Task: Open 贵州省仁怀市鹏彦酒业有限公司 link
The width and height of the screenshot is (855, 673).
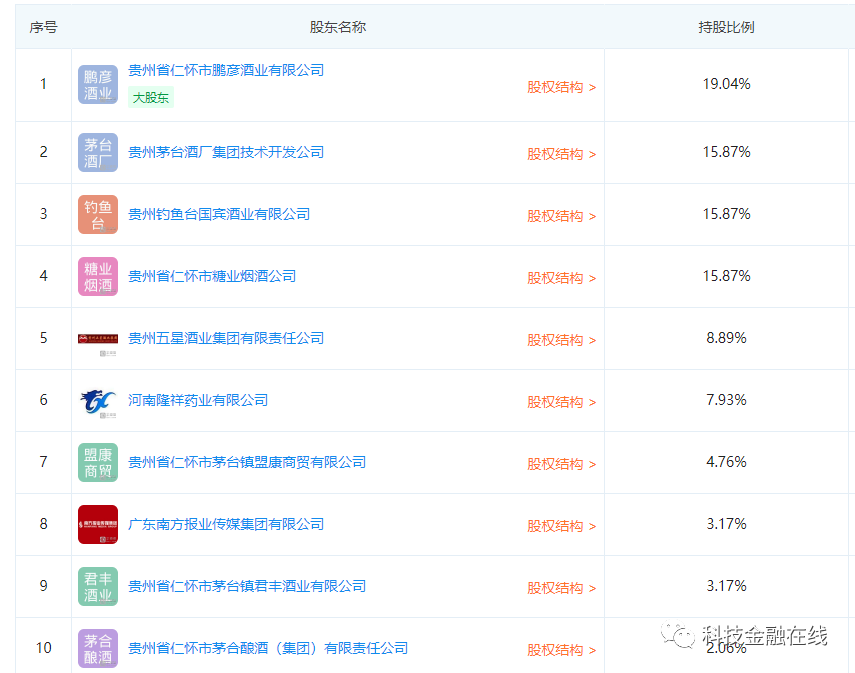Action: click(226, 70)
